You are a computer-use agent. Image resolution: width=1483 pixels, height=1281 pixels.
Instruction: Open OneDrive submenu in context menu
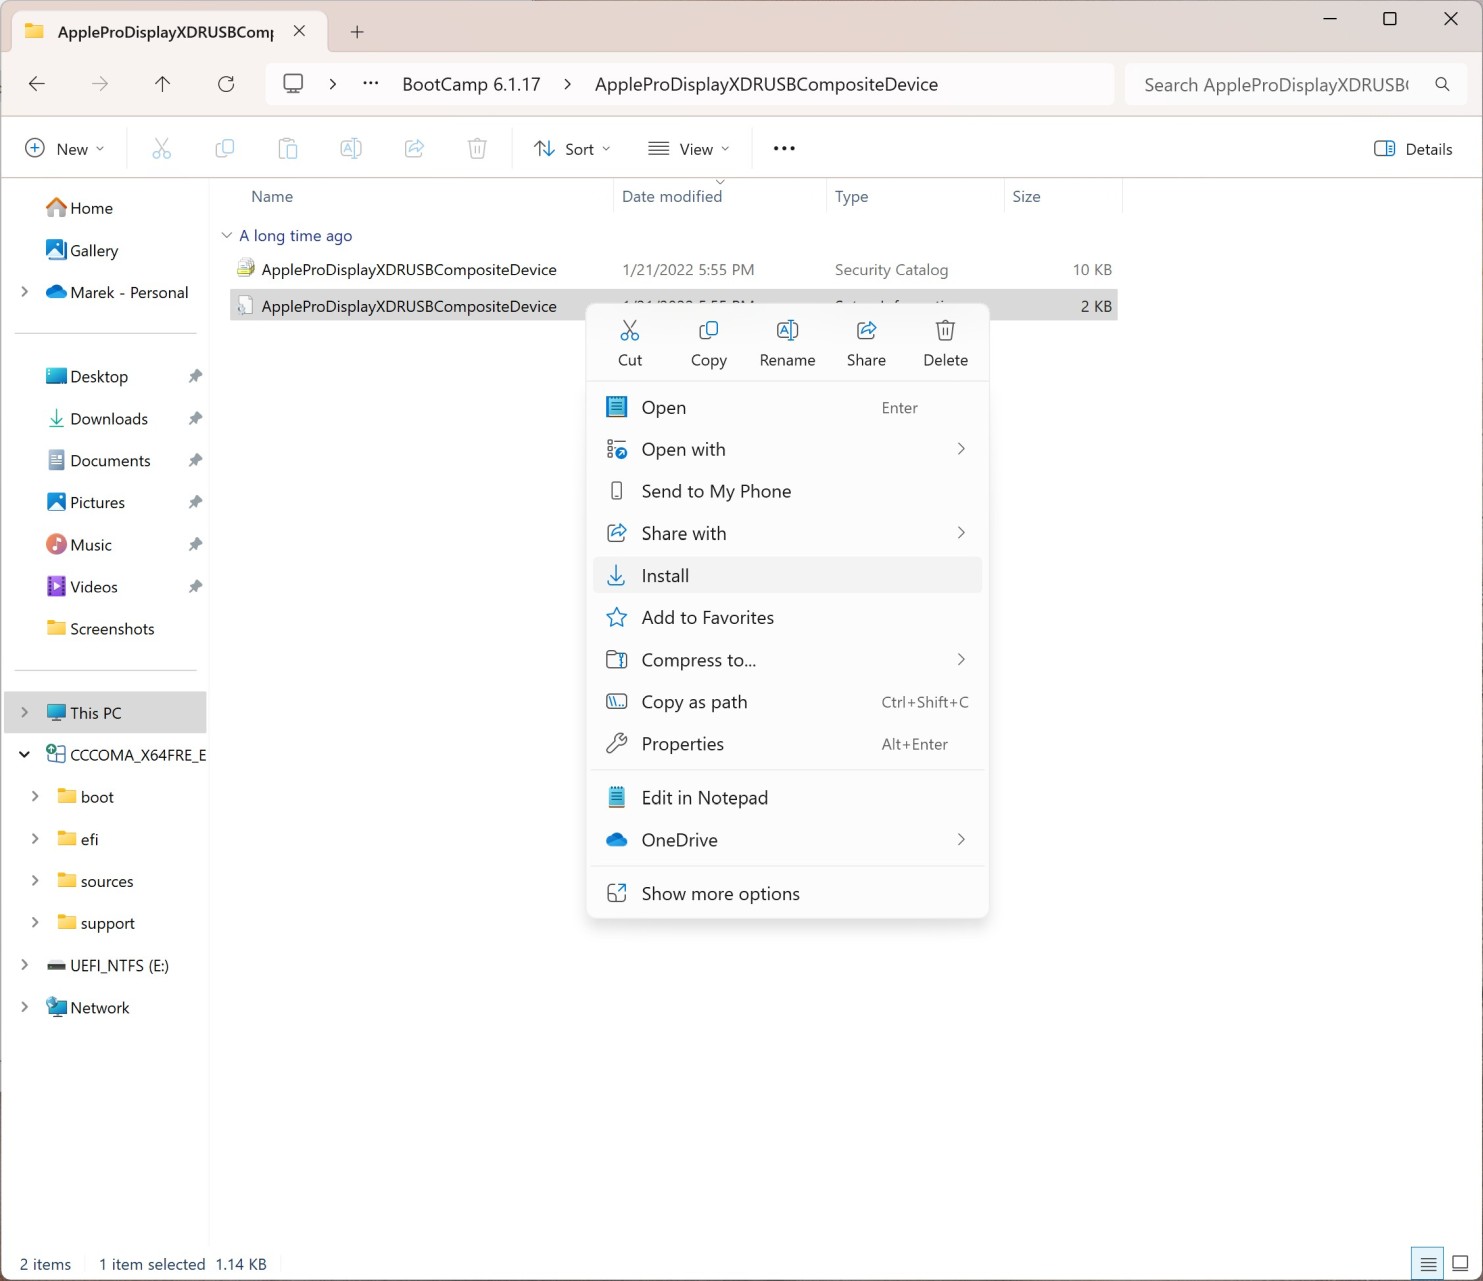pos(787,839)
